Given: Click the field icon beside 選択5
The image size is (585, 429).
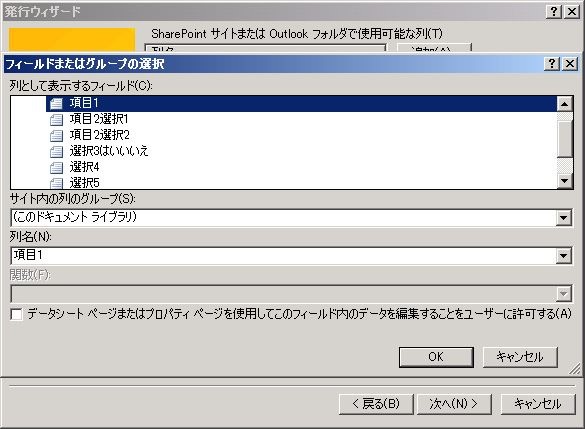Looking at the screenshot, I should (x=56, y=183).
